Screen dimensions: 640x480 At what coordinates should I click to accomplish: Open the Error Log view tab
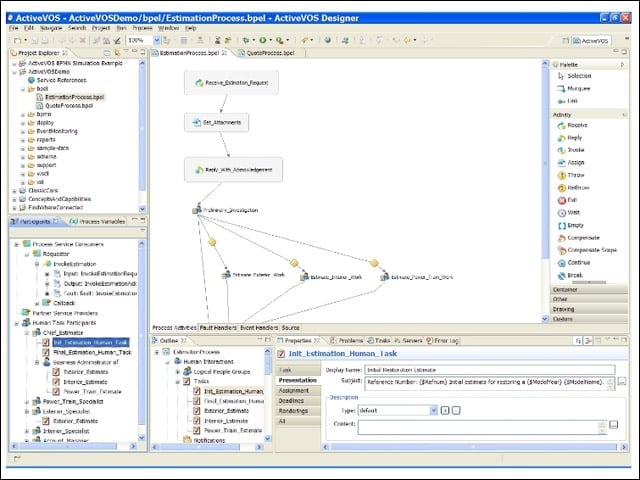[443, 340]
